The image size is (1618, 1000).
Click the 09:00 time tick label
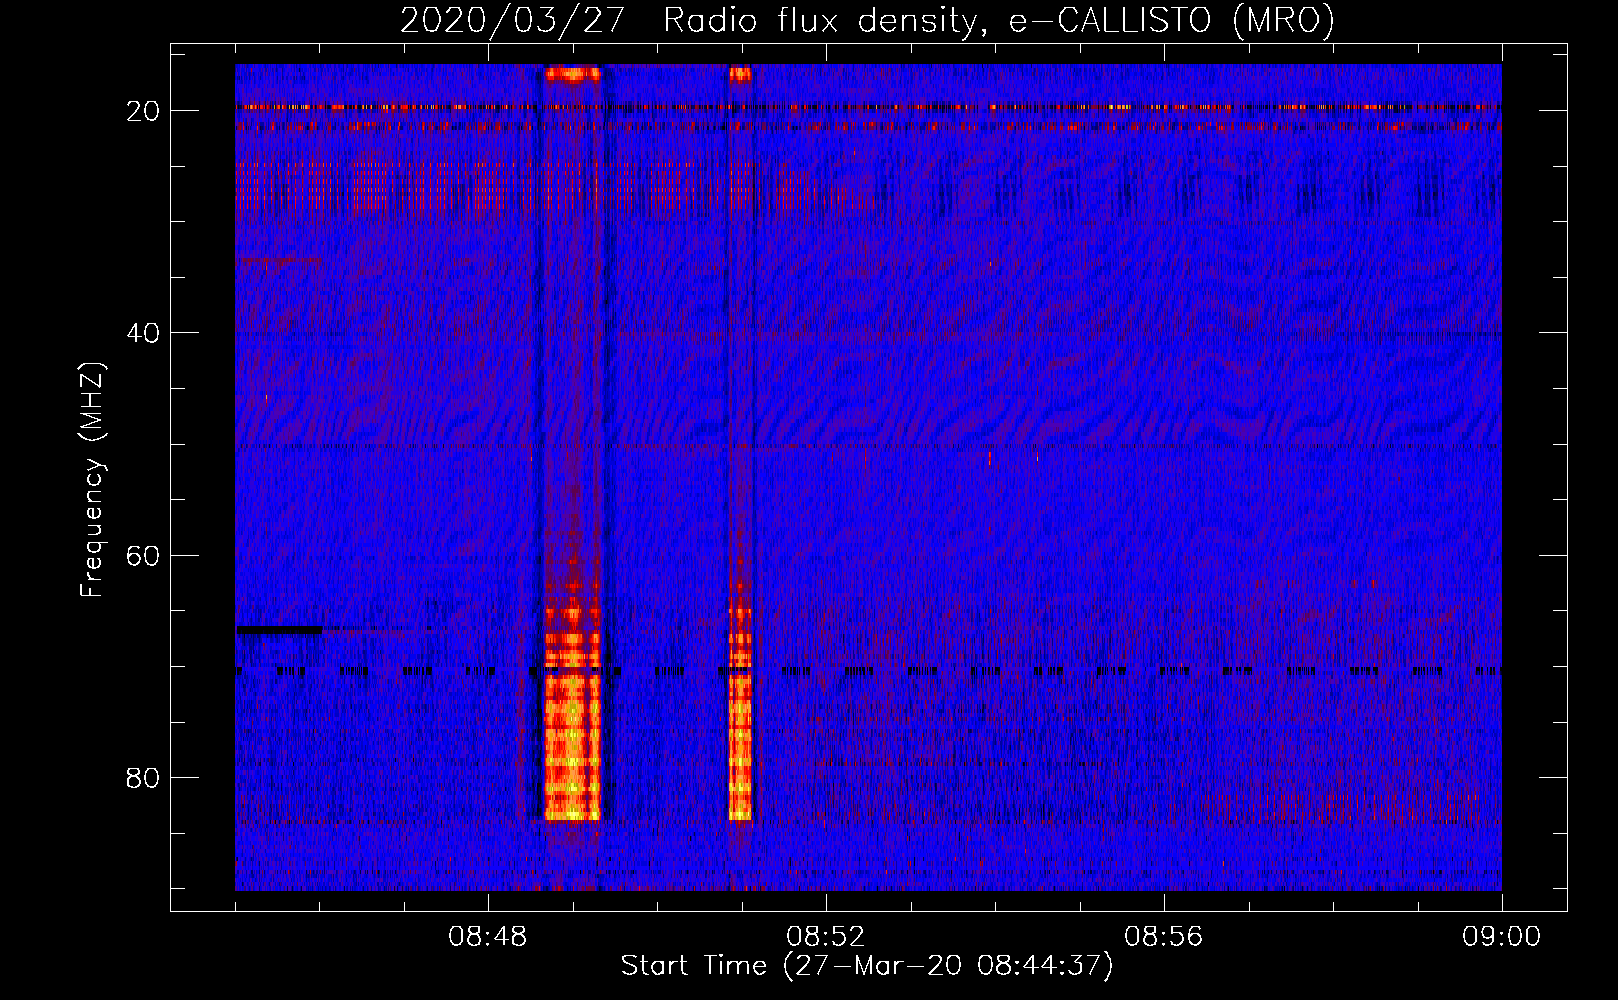coord(1502,937)
